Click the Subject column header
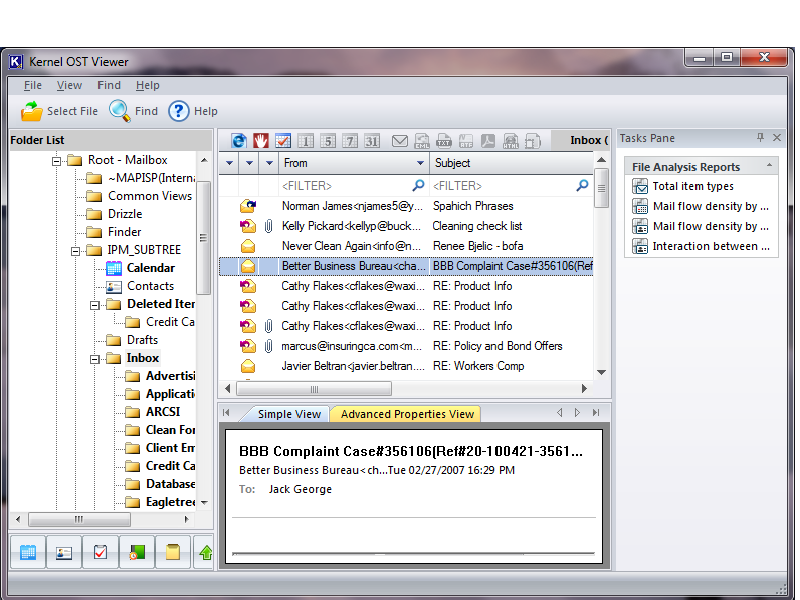 (x=511, y=163)
